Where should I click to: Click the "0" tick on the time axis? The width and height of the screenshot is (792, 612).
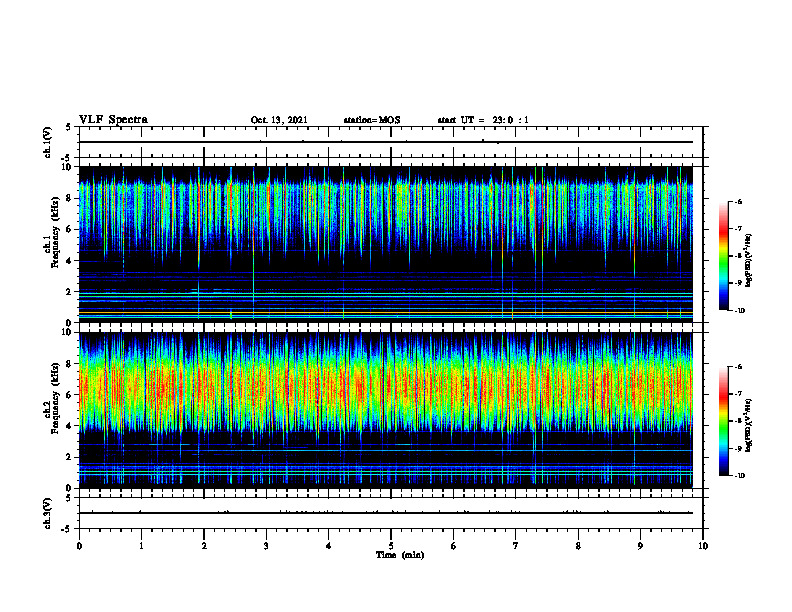tap(79, 546)
